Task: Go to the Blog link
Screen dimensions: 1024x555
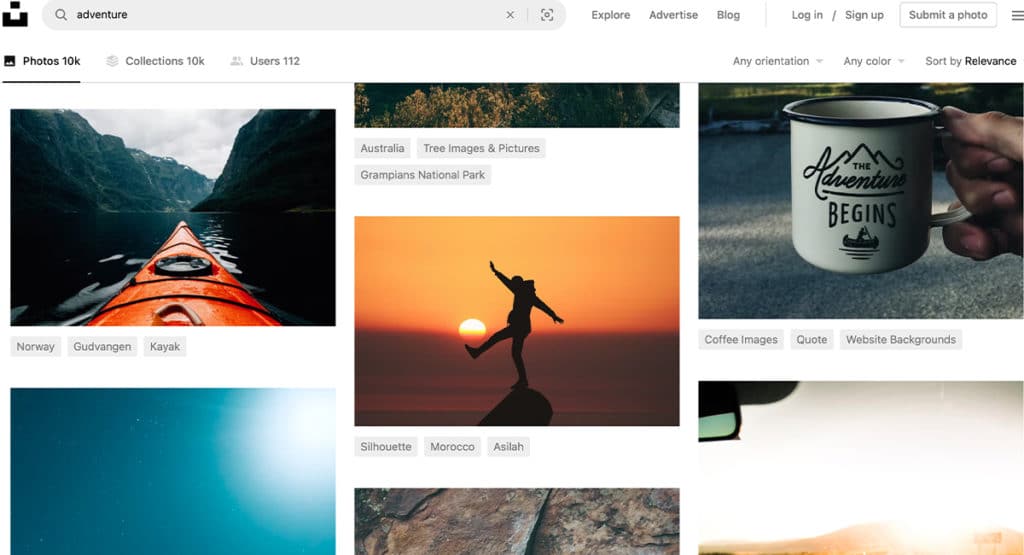Action: 728,14
